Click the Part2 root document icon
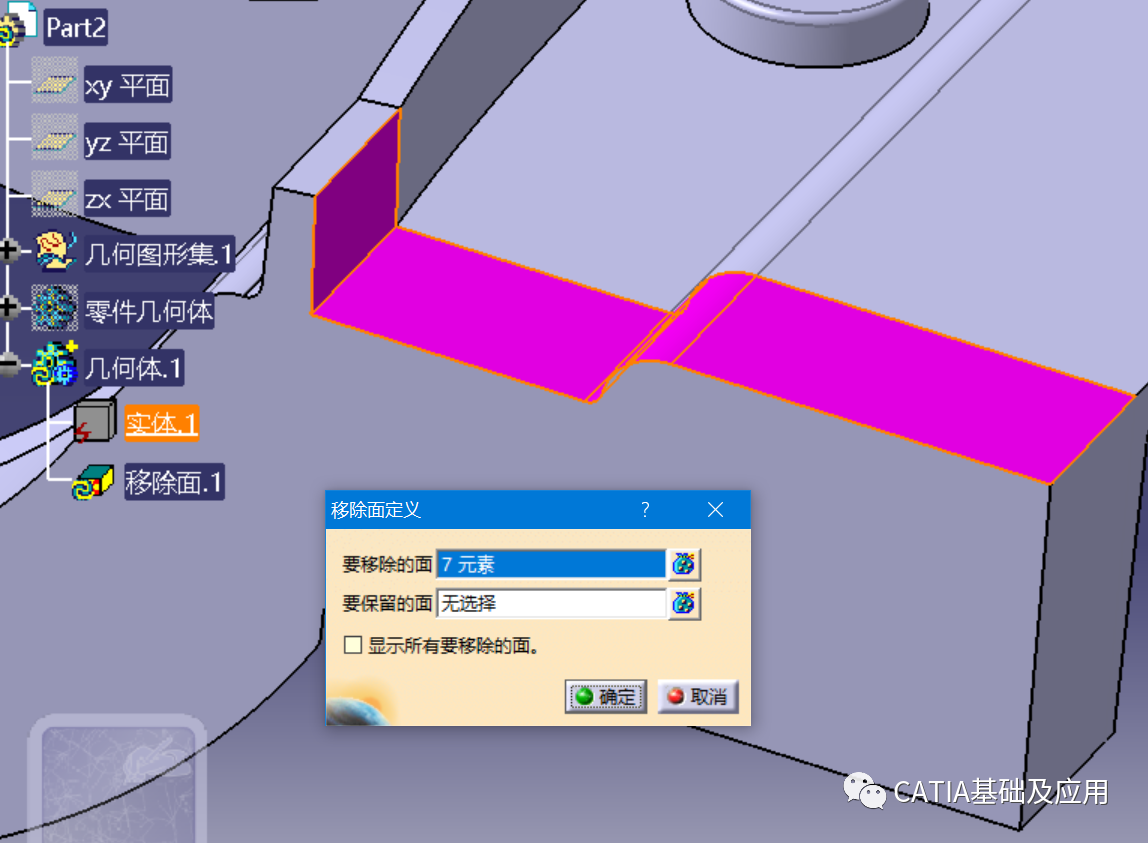This screenshot has height=843, width=1148. [20, 23]
